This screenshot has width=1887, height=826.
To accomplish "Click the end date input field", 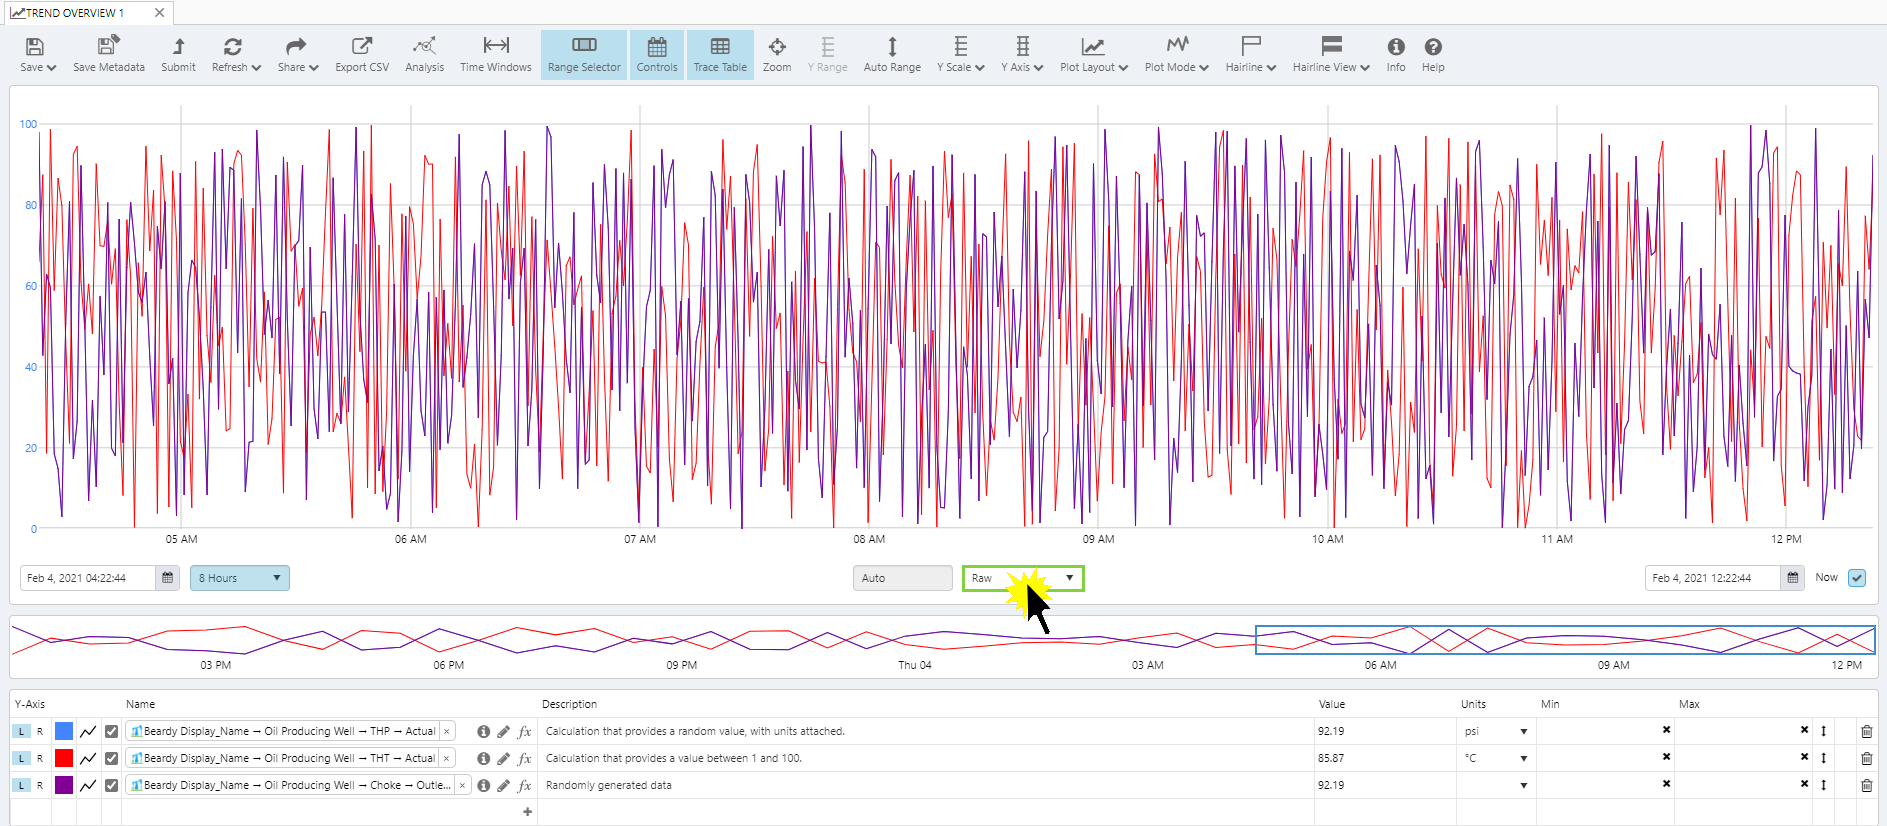I will (1711, 578).
